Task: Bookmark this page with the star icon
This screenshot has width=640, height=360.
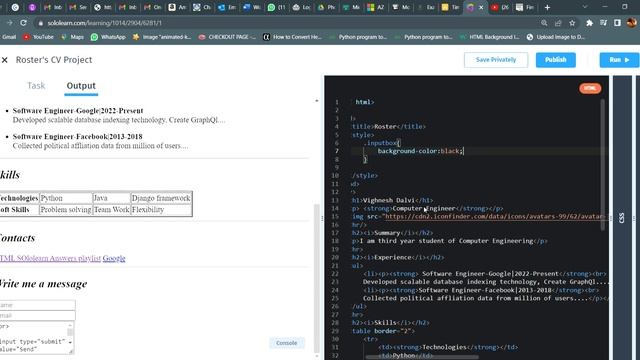Action: tap(572, 23)
